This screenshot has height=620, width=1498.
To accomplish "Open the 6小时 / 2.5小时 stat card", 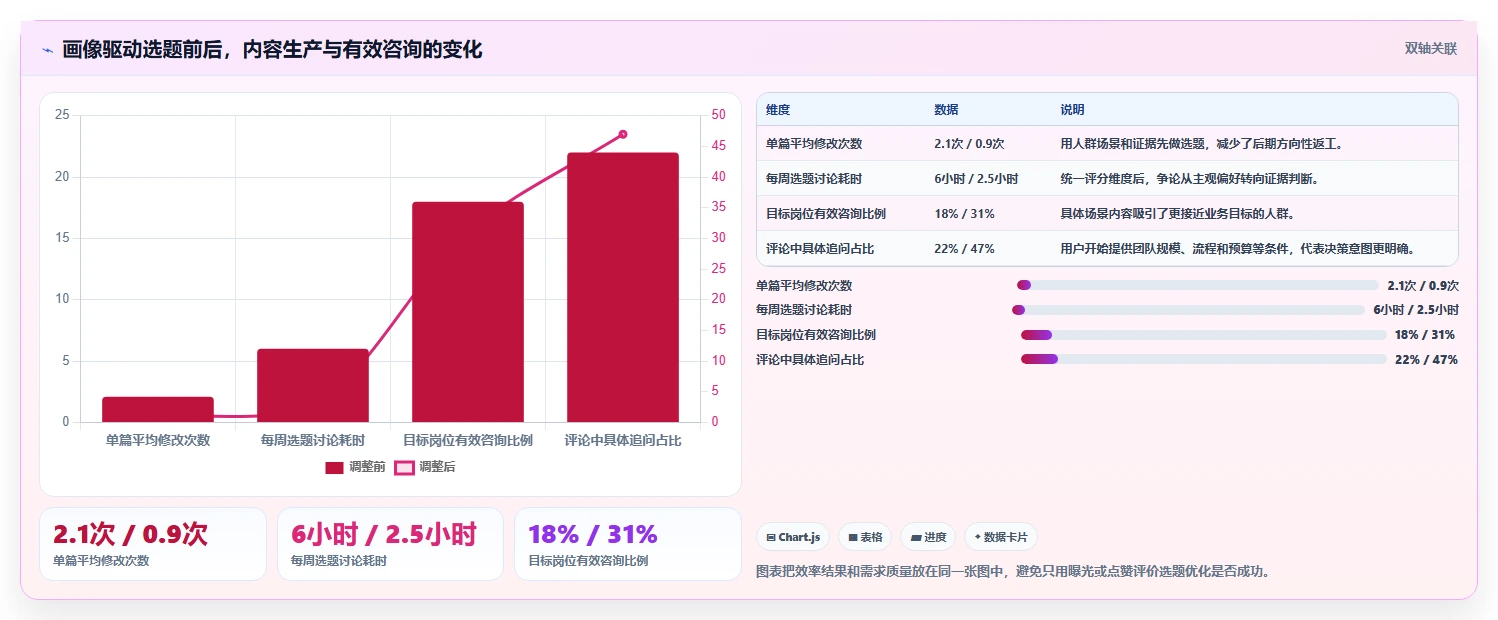I will coord(390,544).
